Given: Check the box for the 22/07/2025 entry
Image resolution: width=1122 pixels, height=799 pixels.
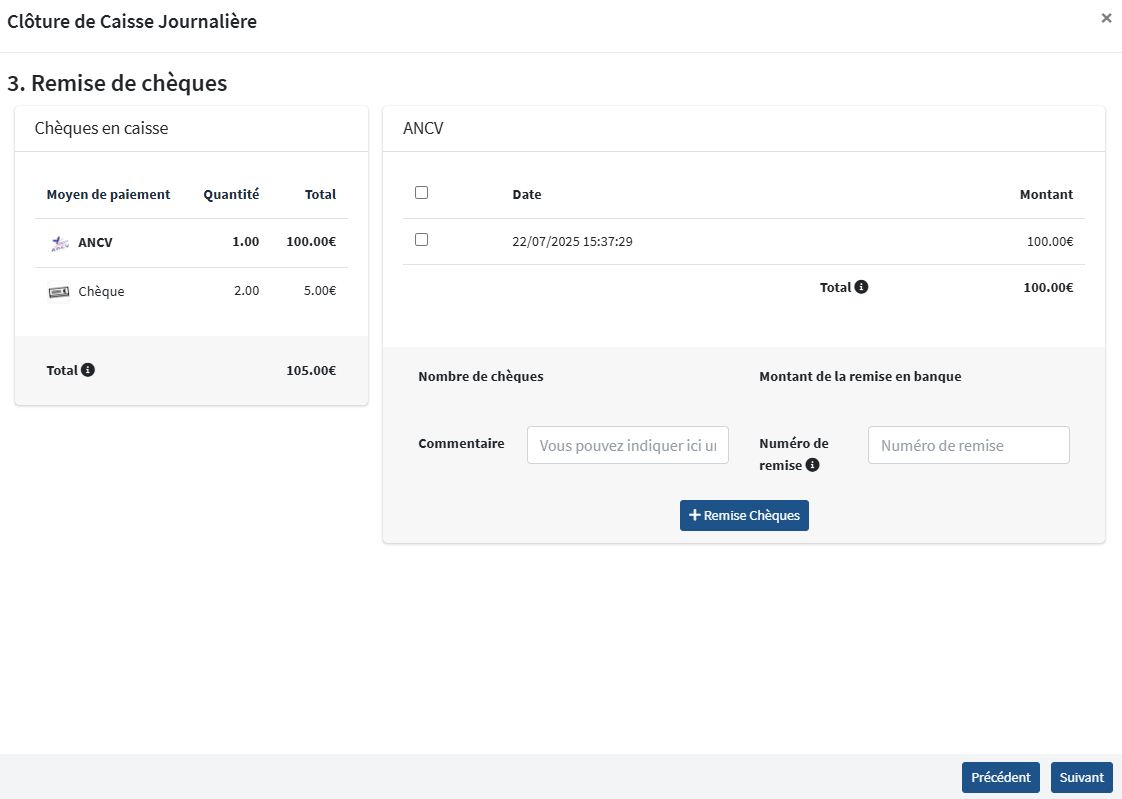Looking at the screenshot, I should pyautogui.click(x=421, y=240).
